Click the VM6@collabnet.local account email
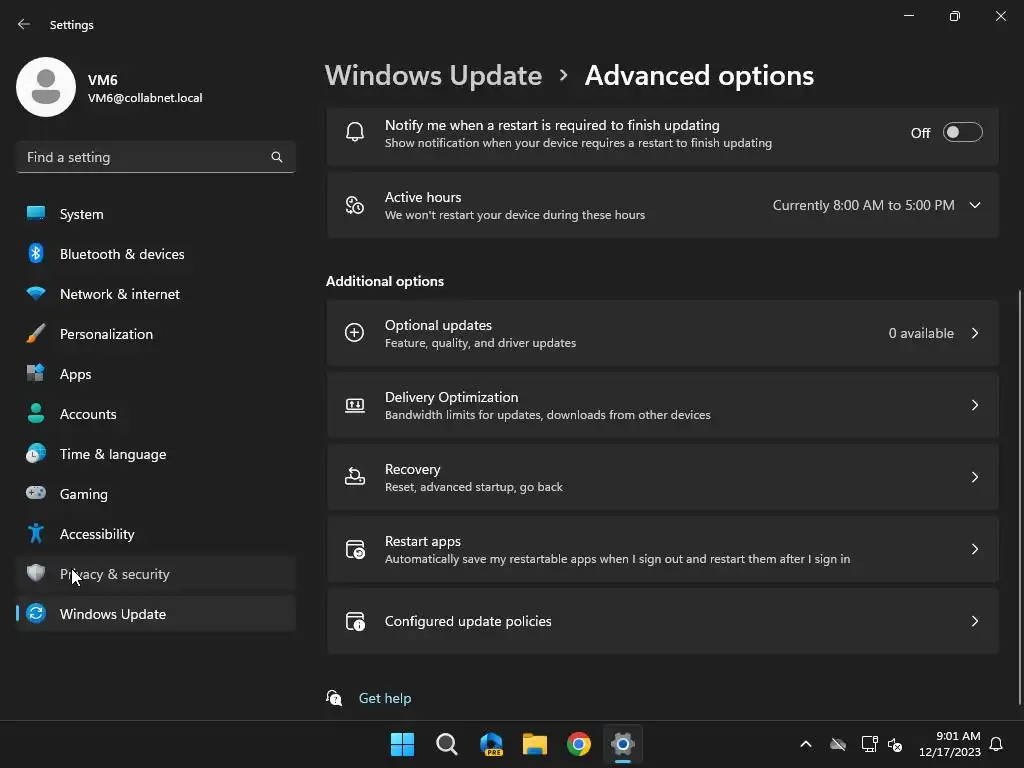 coord(145,98)
